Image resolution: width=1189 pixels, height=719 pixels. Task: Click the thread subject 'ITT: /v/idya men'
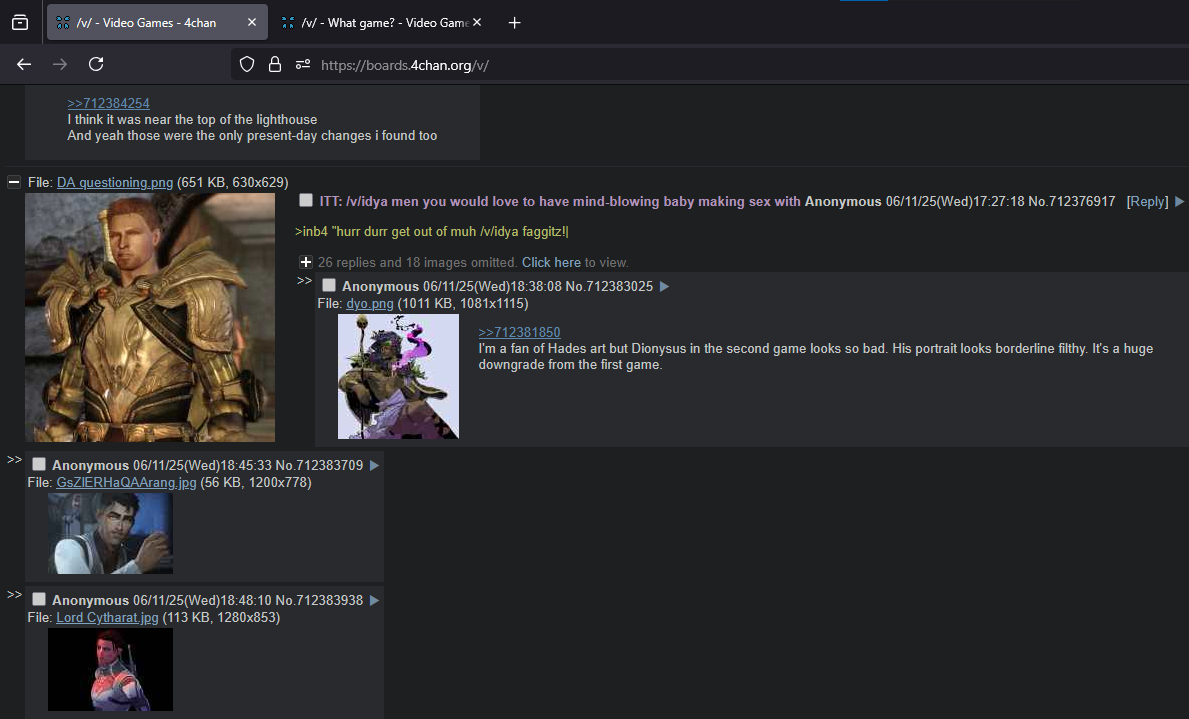[x=560, y=202]
